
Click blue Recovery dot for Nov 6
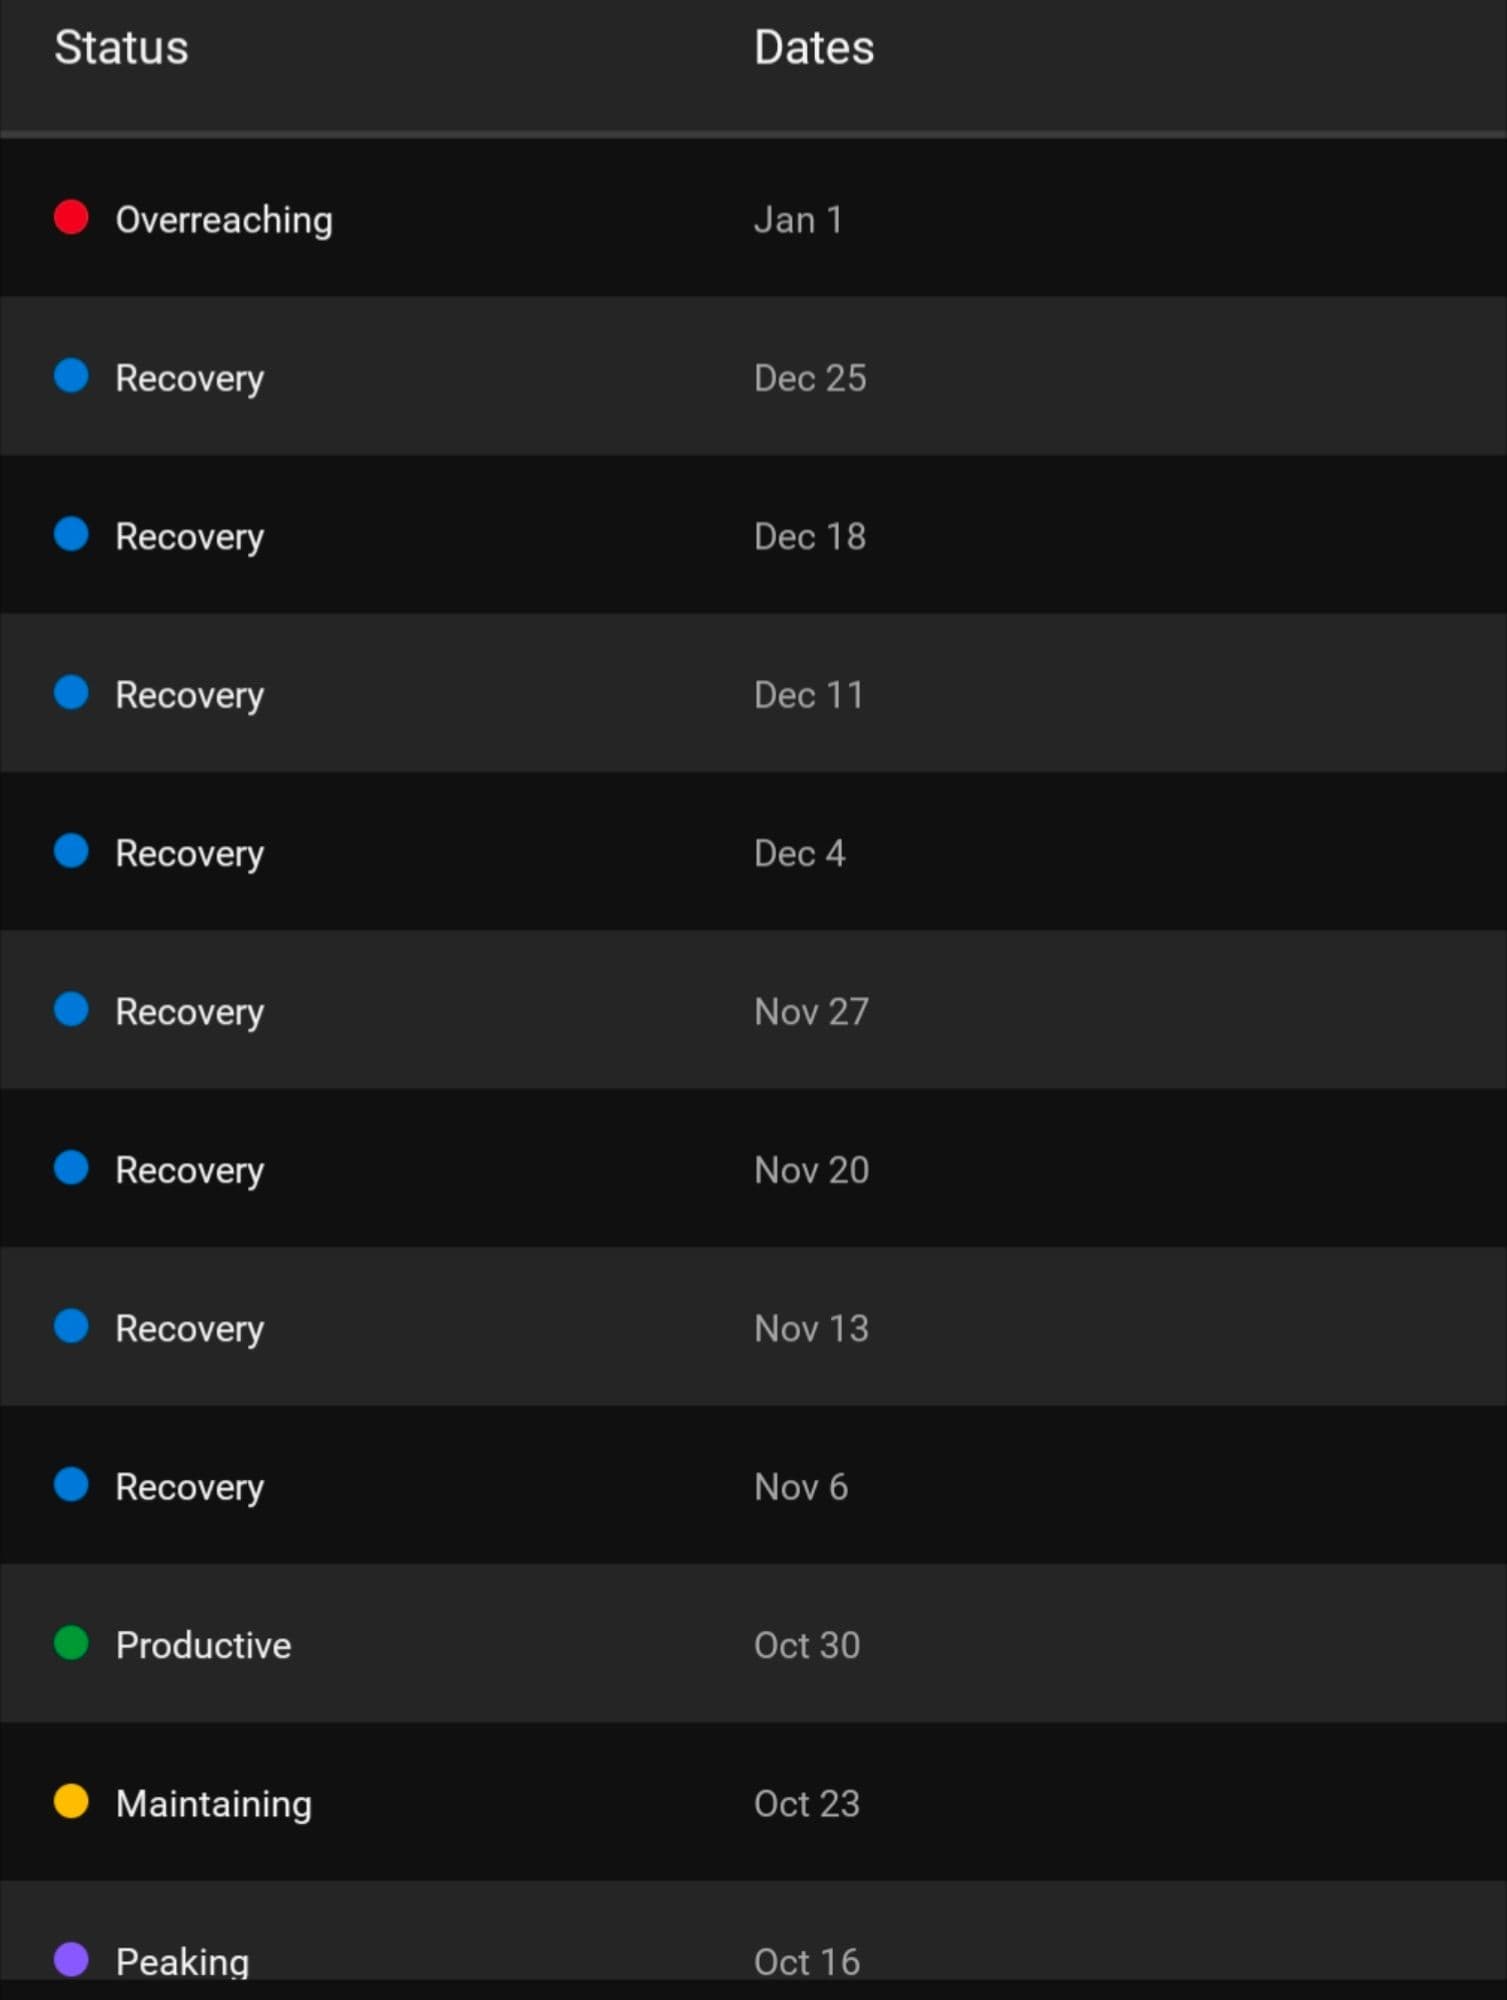(x=71, y=1485)
